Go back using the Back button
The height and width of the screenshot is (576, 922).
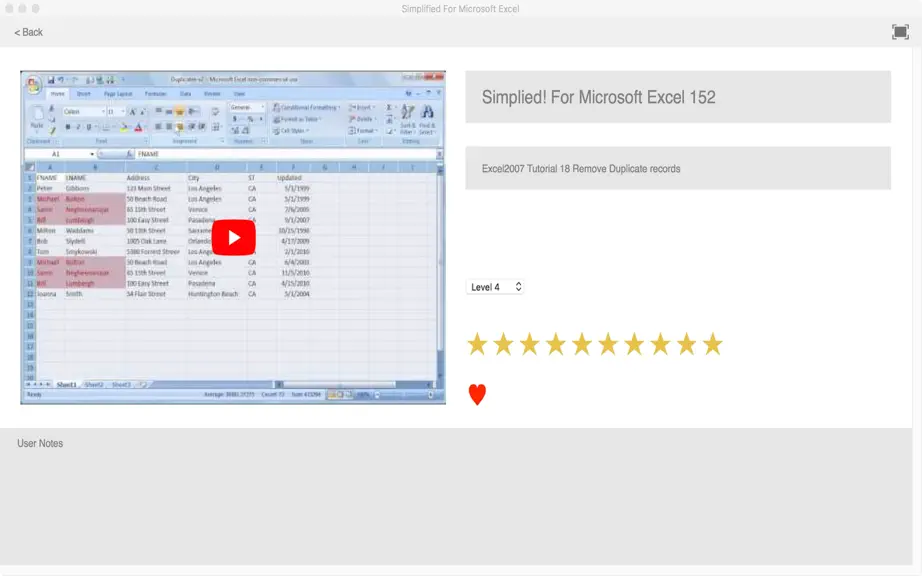coord(28,32)
